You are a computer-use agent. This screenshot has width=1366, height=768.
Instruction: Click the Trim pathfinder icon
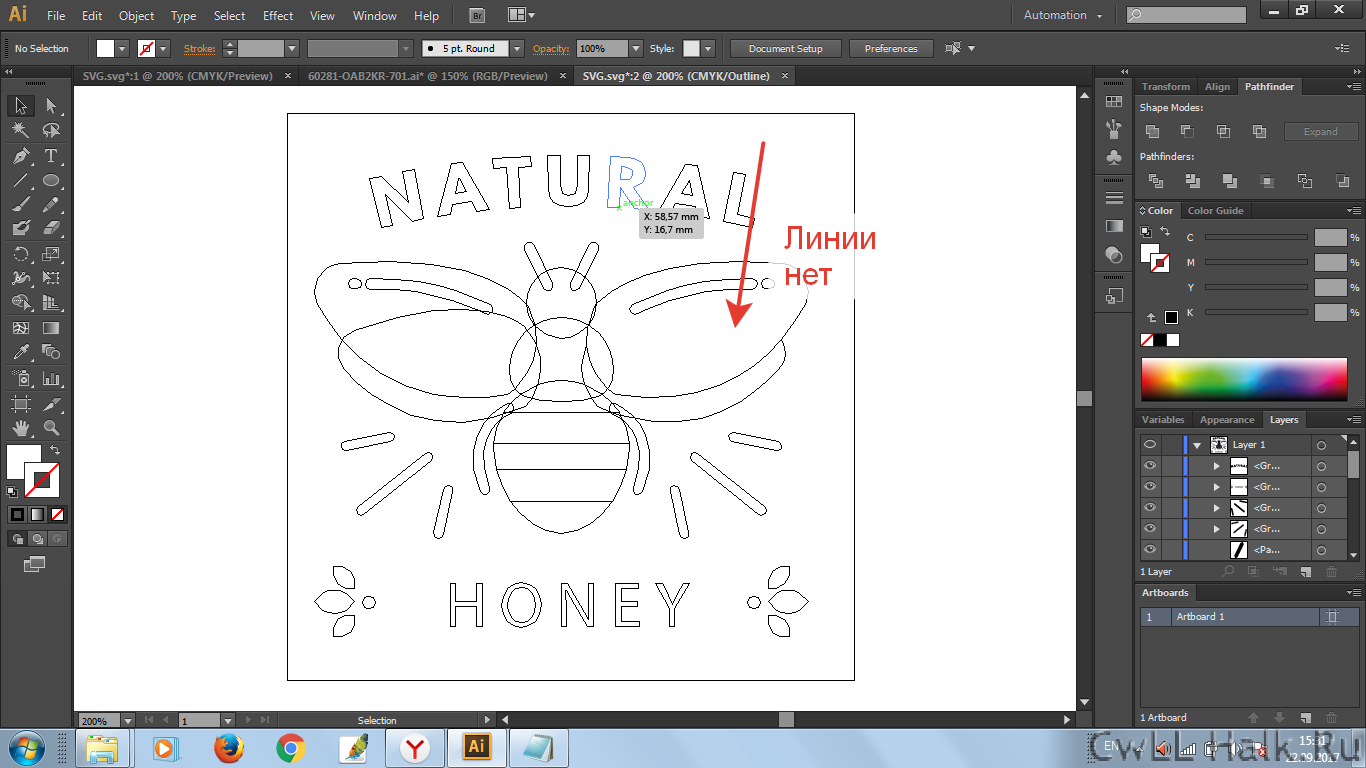coord(1192,181)
